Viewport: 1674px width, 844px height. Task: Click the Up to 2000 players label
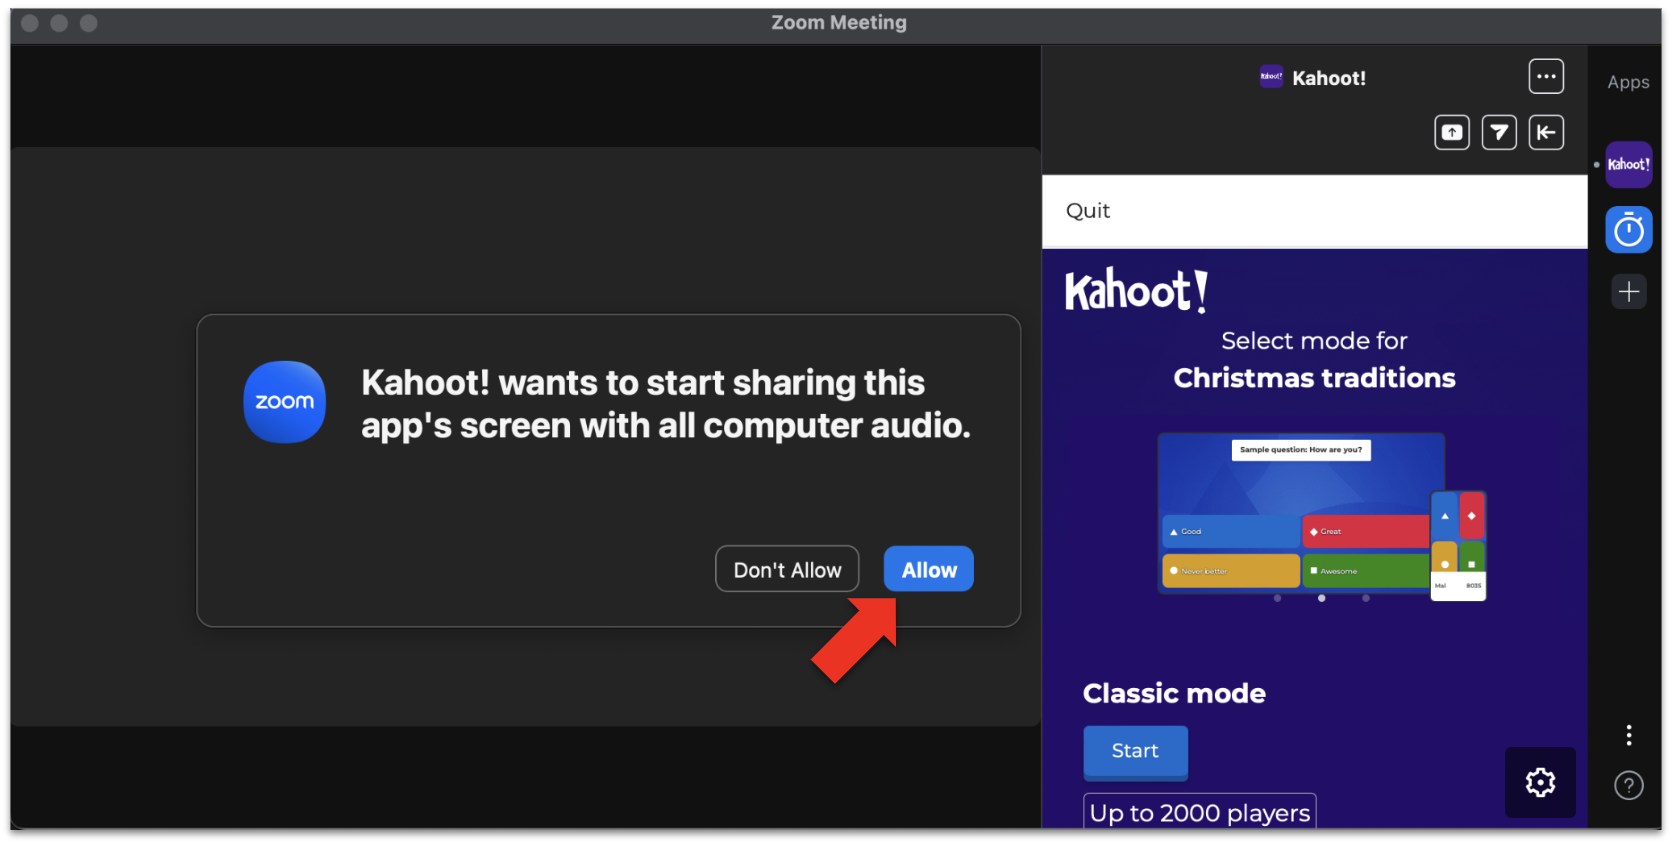1199,813
